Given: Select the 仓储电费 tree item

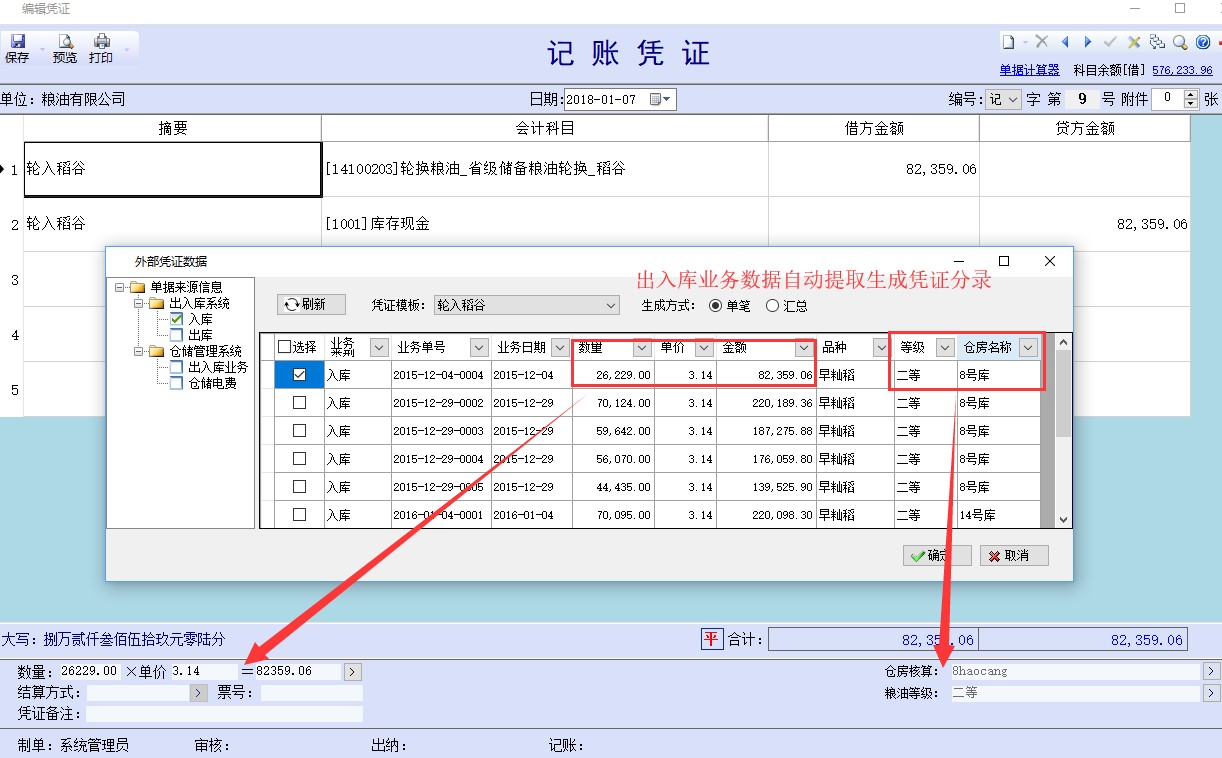Looking at the screenshot, I should click(211, 382).
